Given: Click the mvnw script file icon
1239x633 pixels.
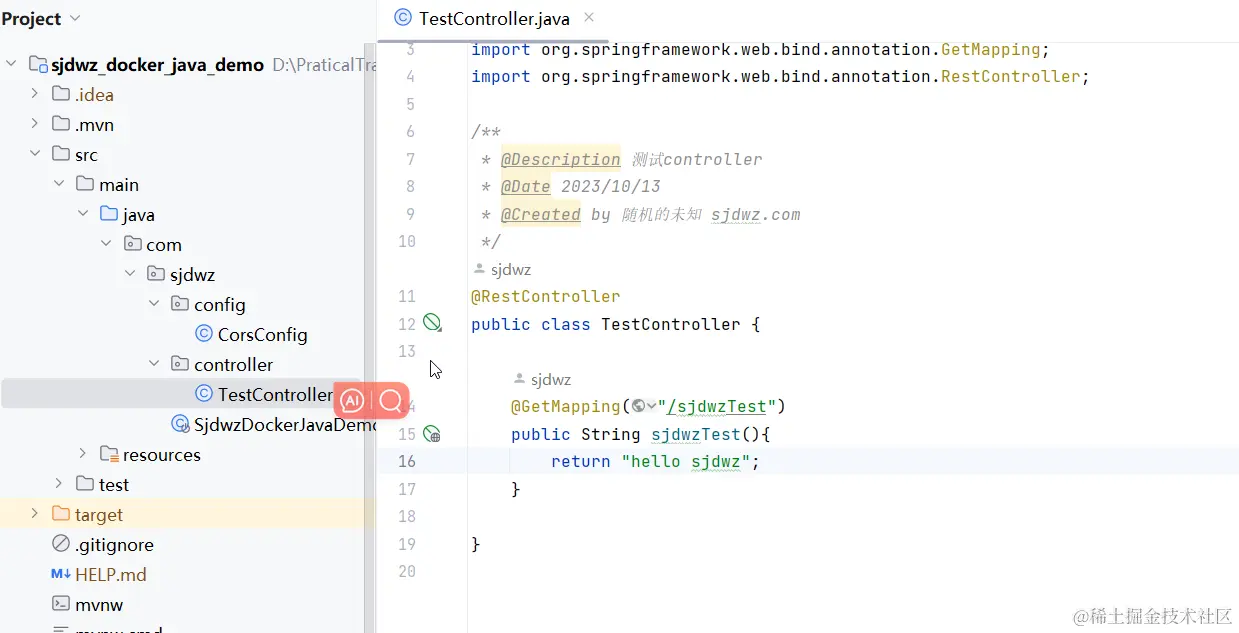Looking at the screenshot, I should pyautogui.click(x=61, y=604).
